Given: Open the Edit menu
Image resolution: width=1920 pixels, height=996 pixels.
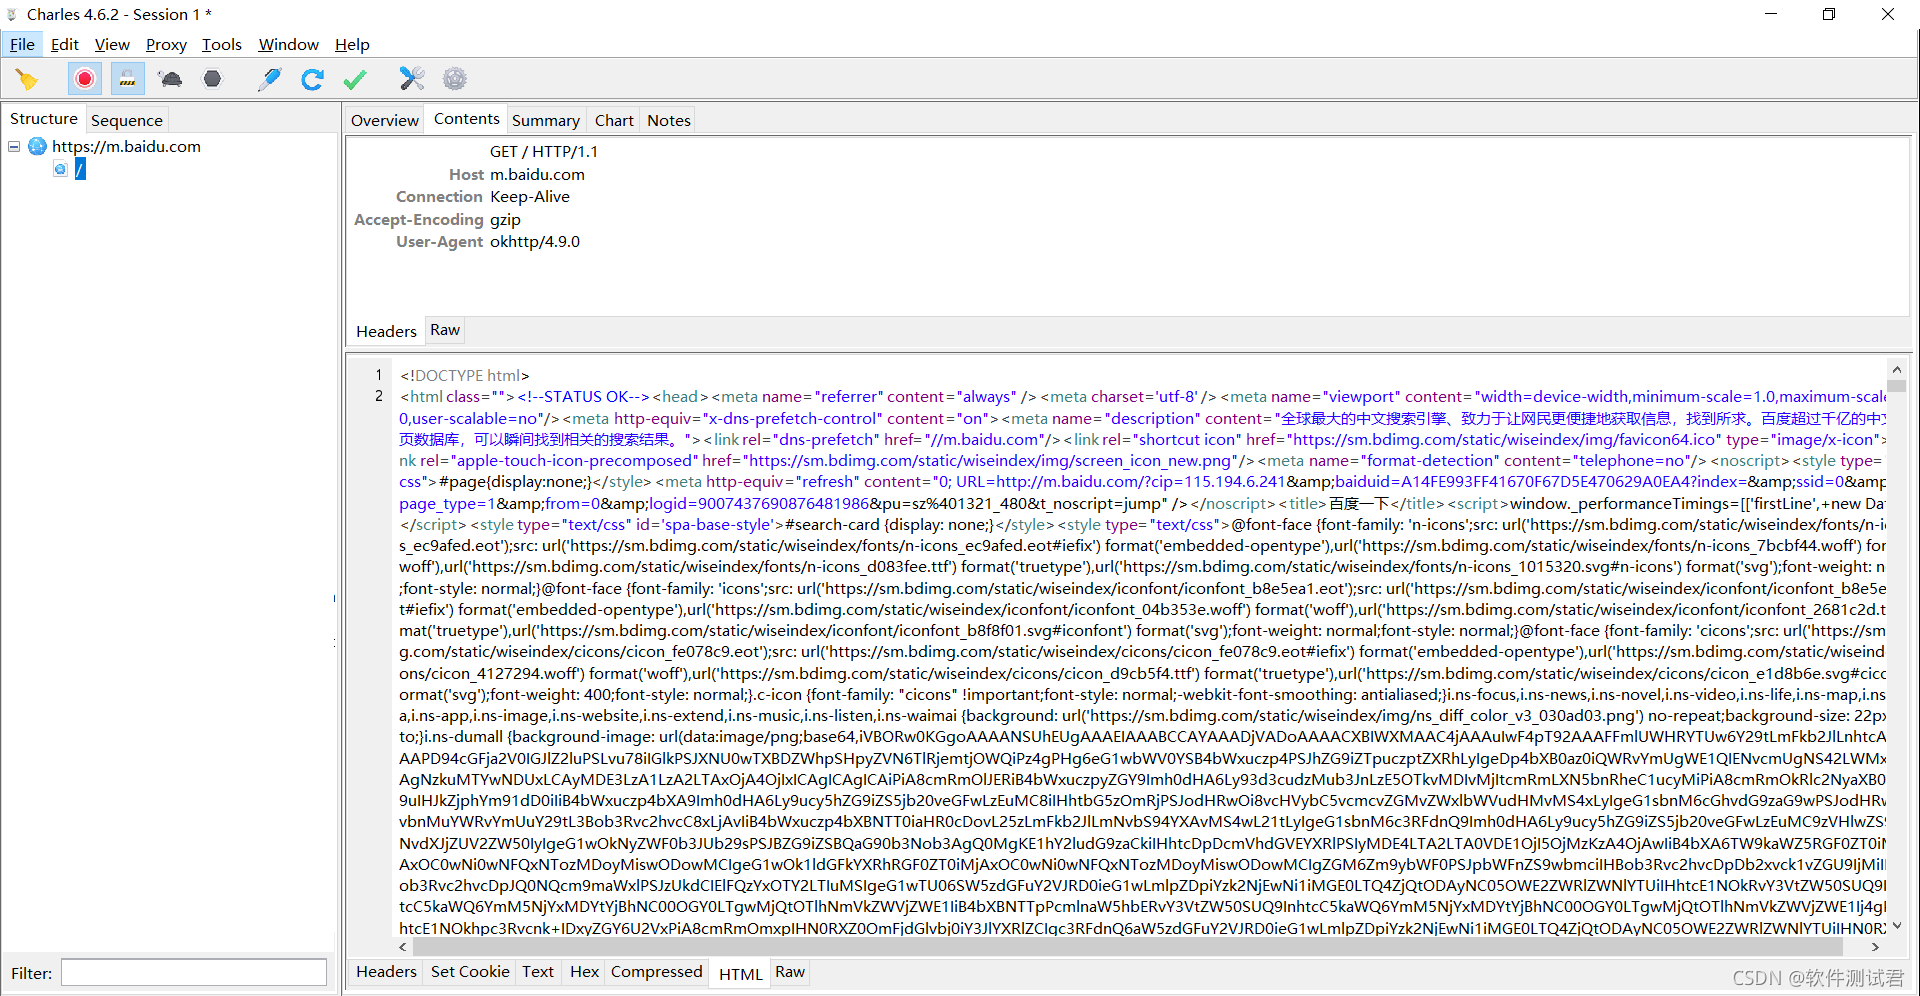Looking at the screenshot, I should click(x=65, y=44).
